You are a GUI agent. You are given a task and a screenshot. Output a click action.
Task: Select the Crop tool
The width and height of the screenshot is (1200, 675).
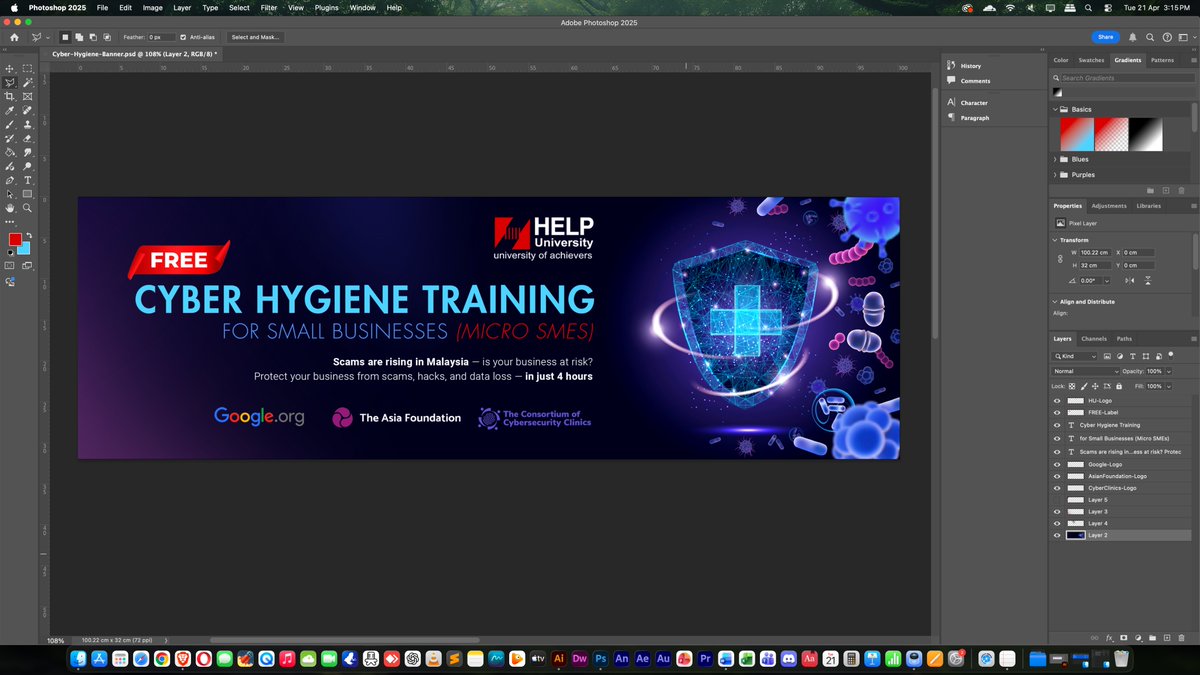[x=10, y=97]
